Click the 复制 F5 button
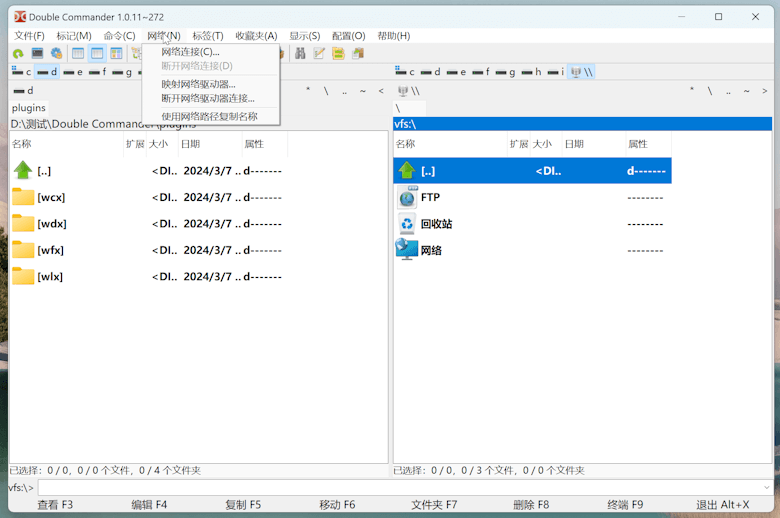The width and height of the screenshot is (780, 518). click(x=243, y=505)
